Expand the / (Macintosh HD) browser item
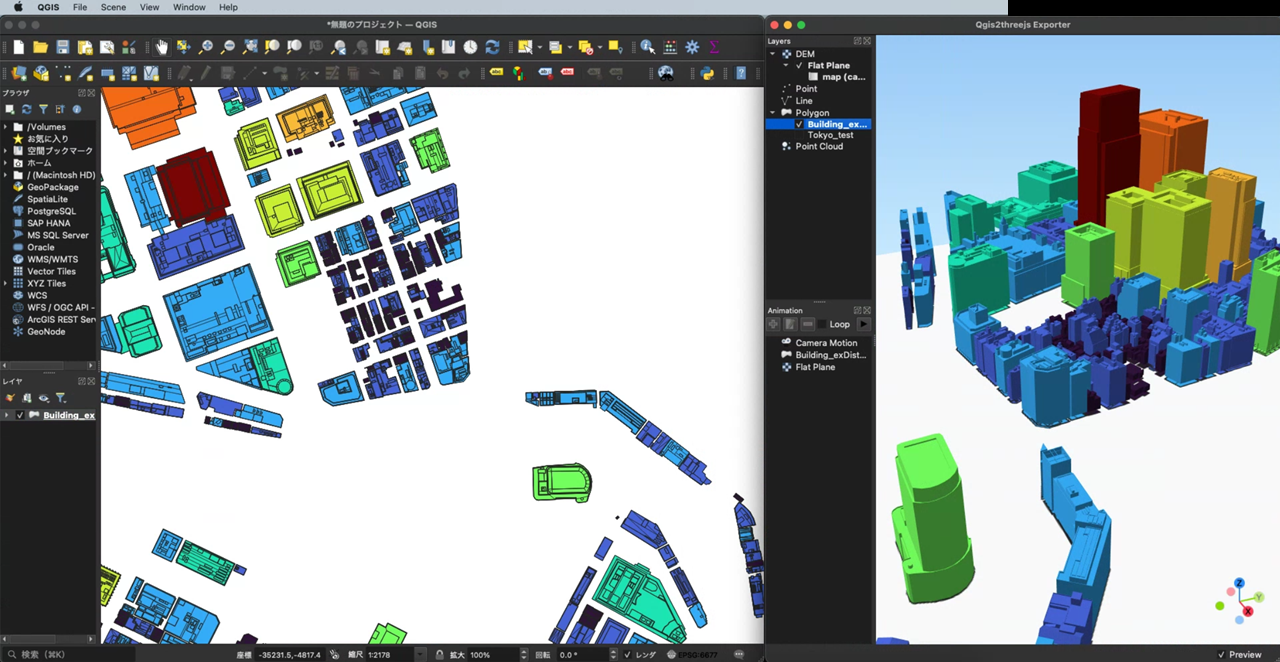The width and height of the screenshot is (1280, 662). click(6, 175)
